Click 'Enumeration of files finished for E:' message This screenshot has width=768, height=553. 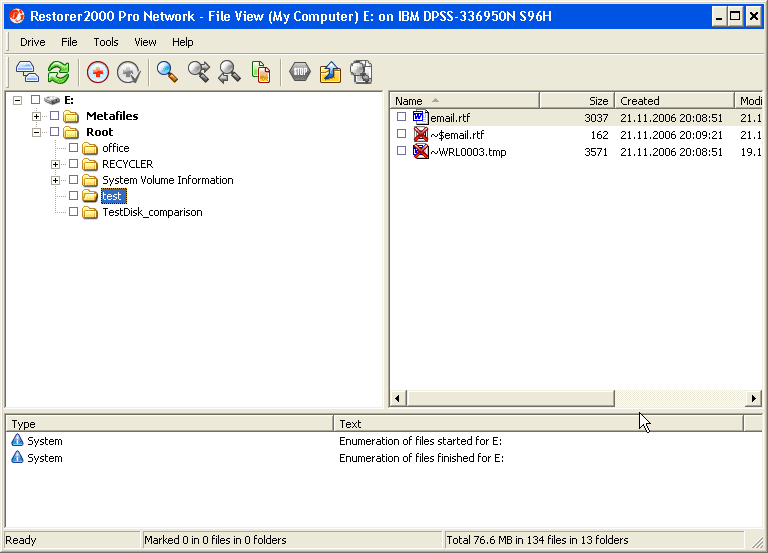tap(421, 458)
